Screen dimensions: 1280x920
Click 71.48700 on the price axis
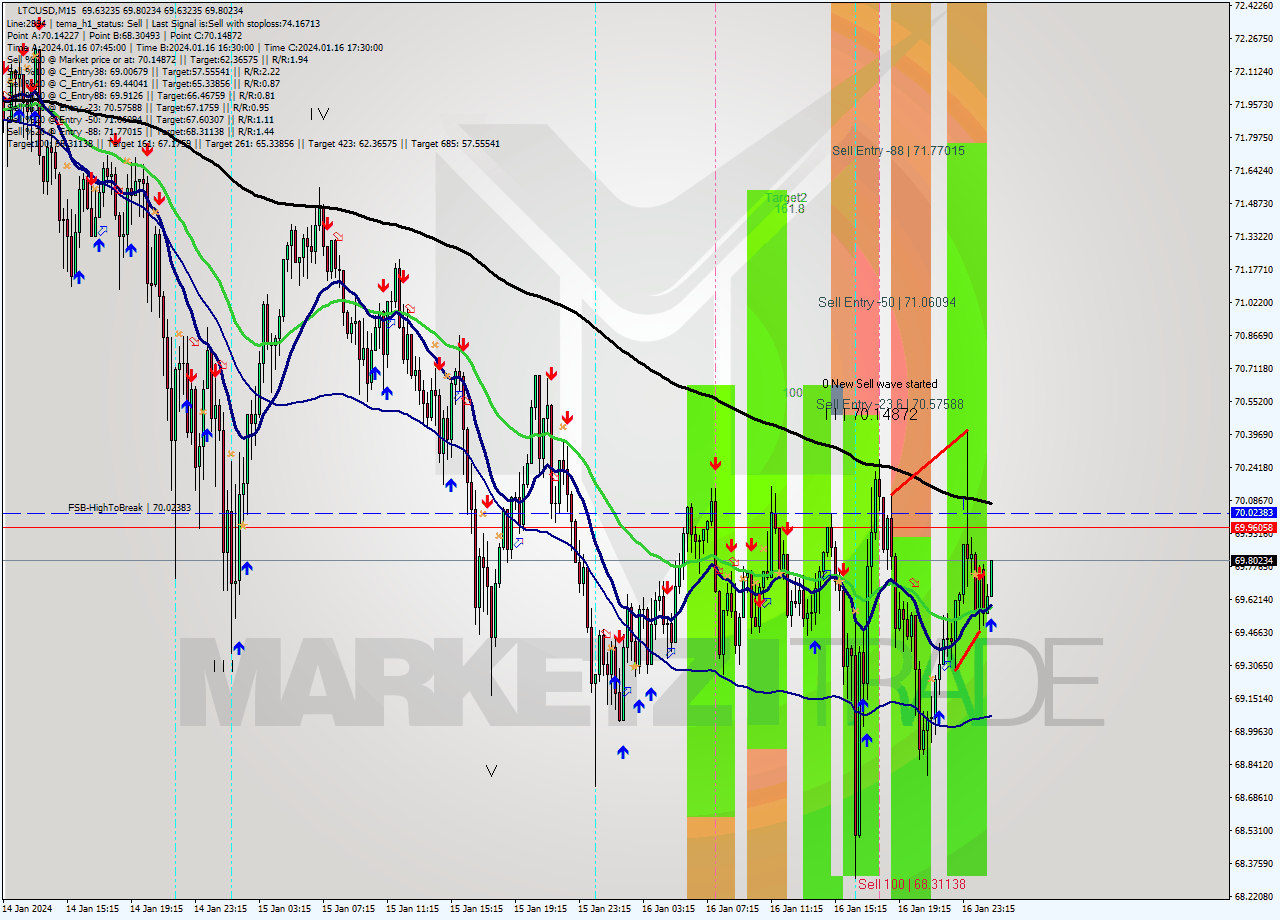pyautogui.click(x=1254, y=203)
